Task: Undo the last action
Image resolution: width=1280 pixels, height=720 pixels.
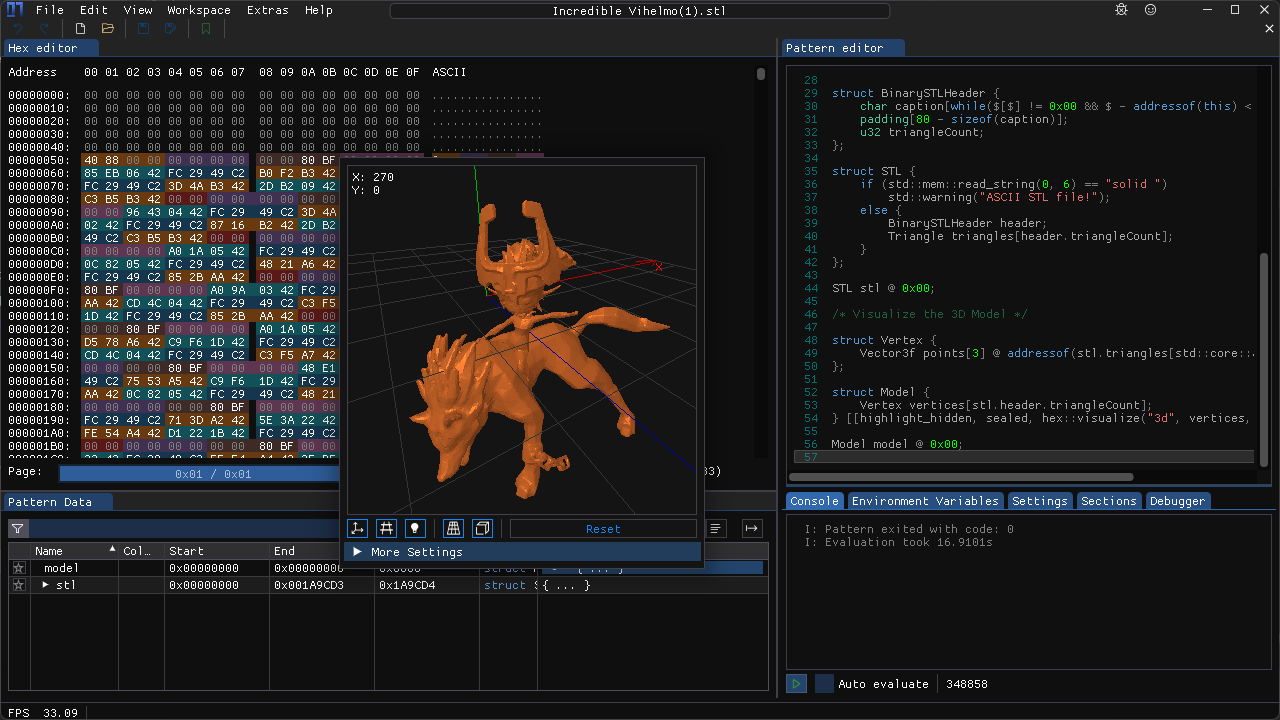Action: pos(18,28)
